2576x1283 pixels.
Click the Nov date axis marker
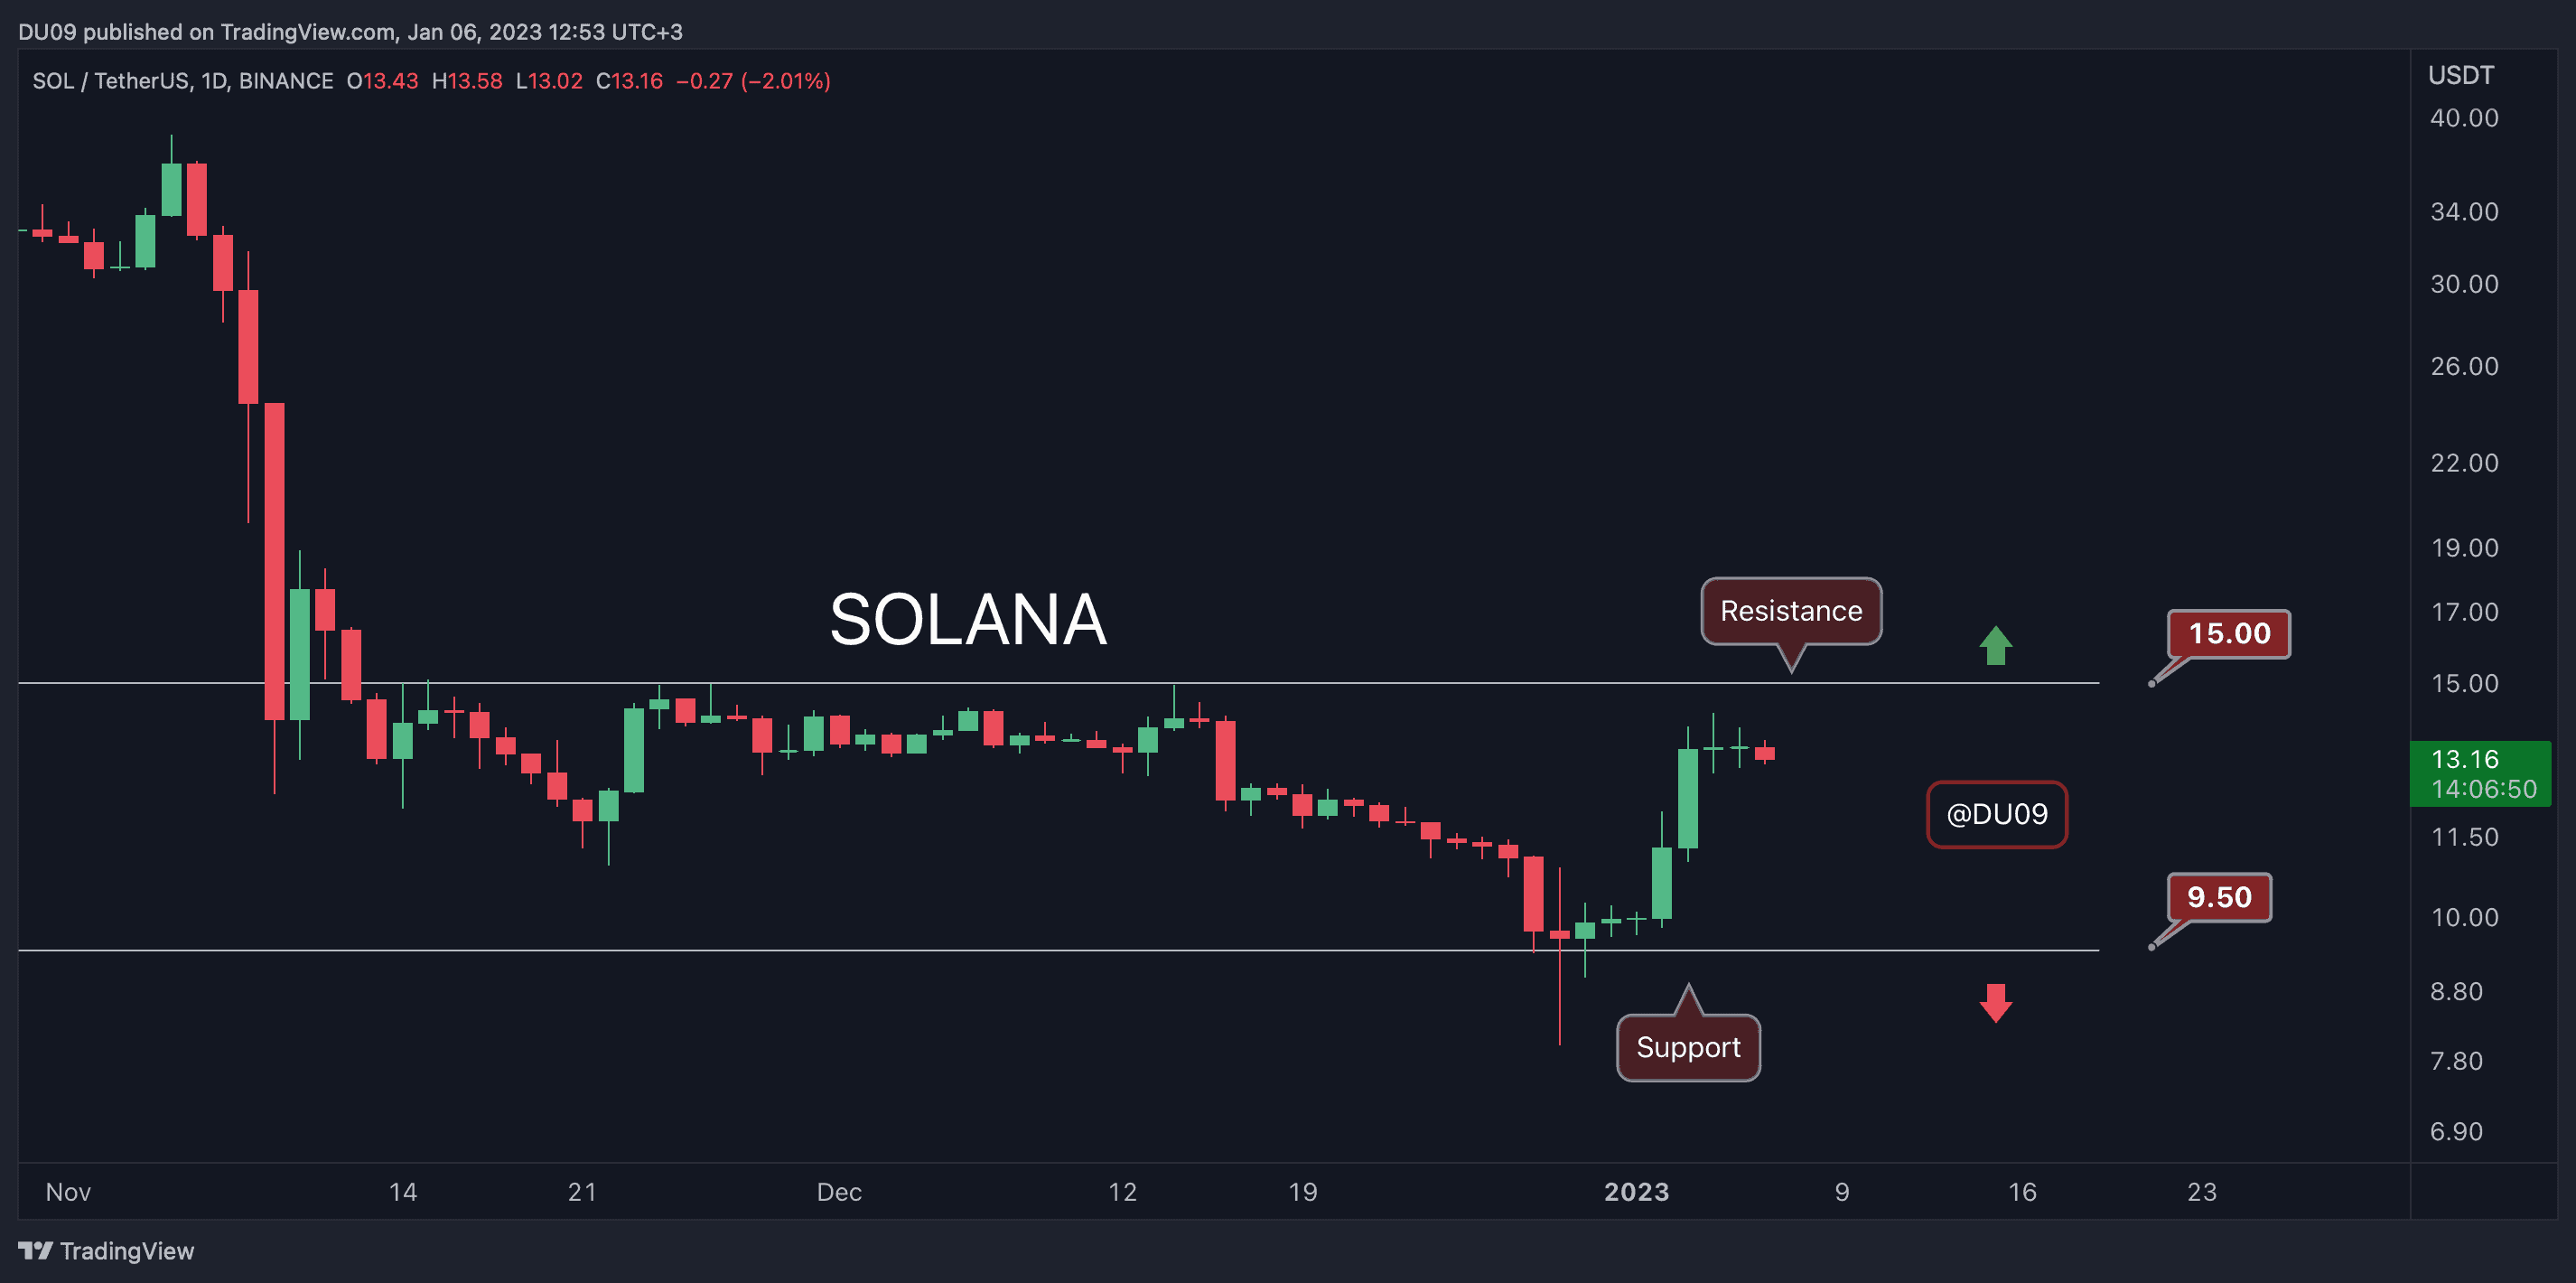[x=68, y=1191]
